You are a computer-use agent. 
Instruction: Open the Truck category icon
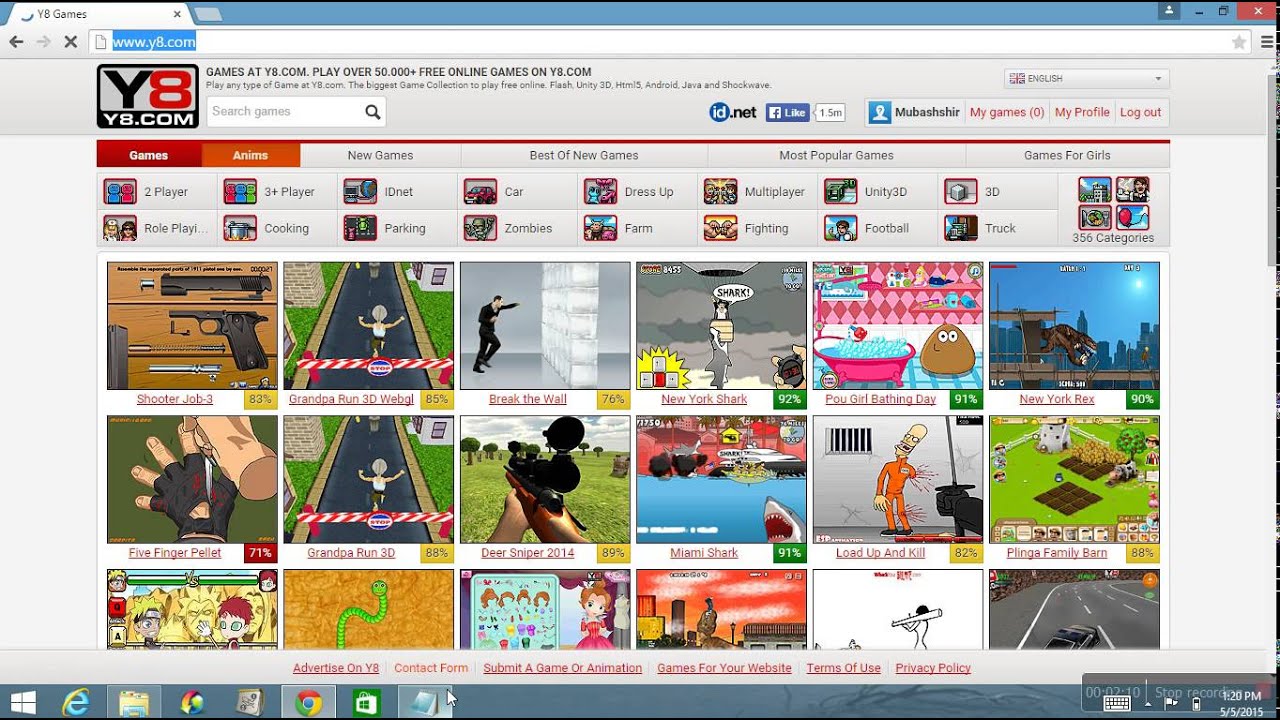click(960, 228)
